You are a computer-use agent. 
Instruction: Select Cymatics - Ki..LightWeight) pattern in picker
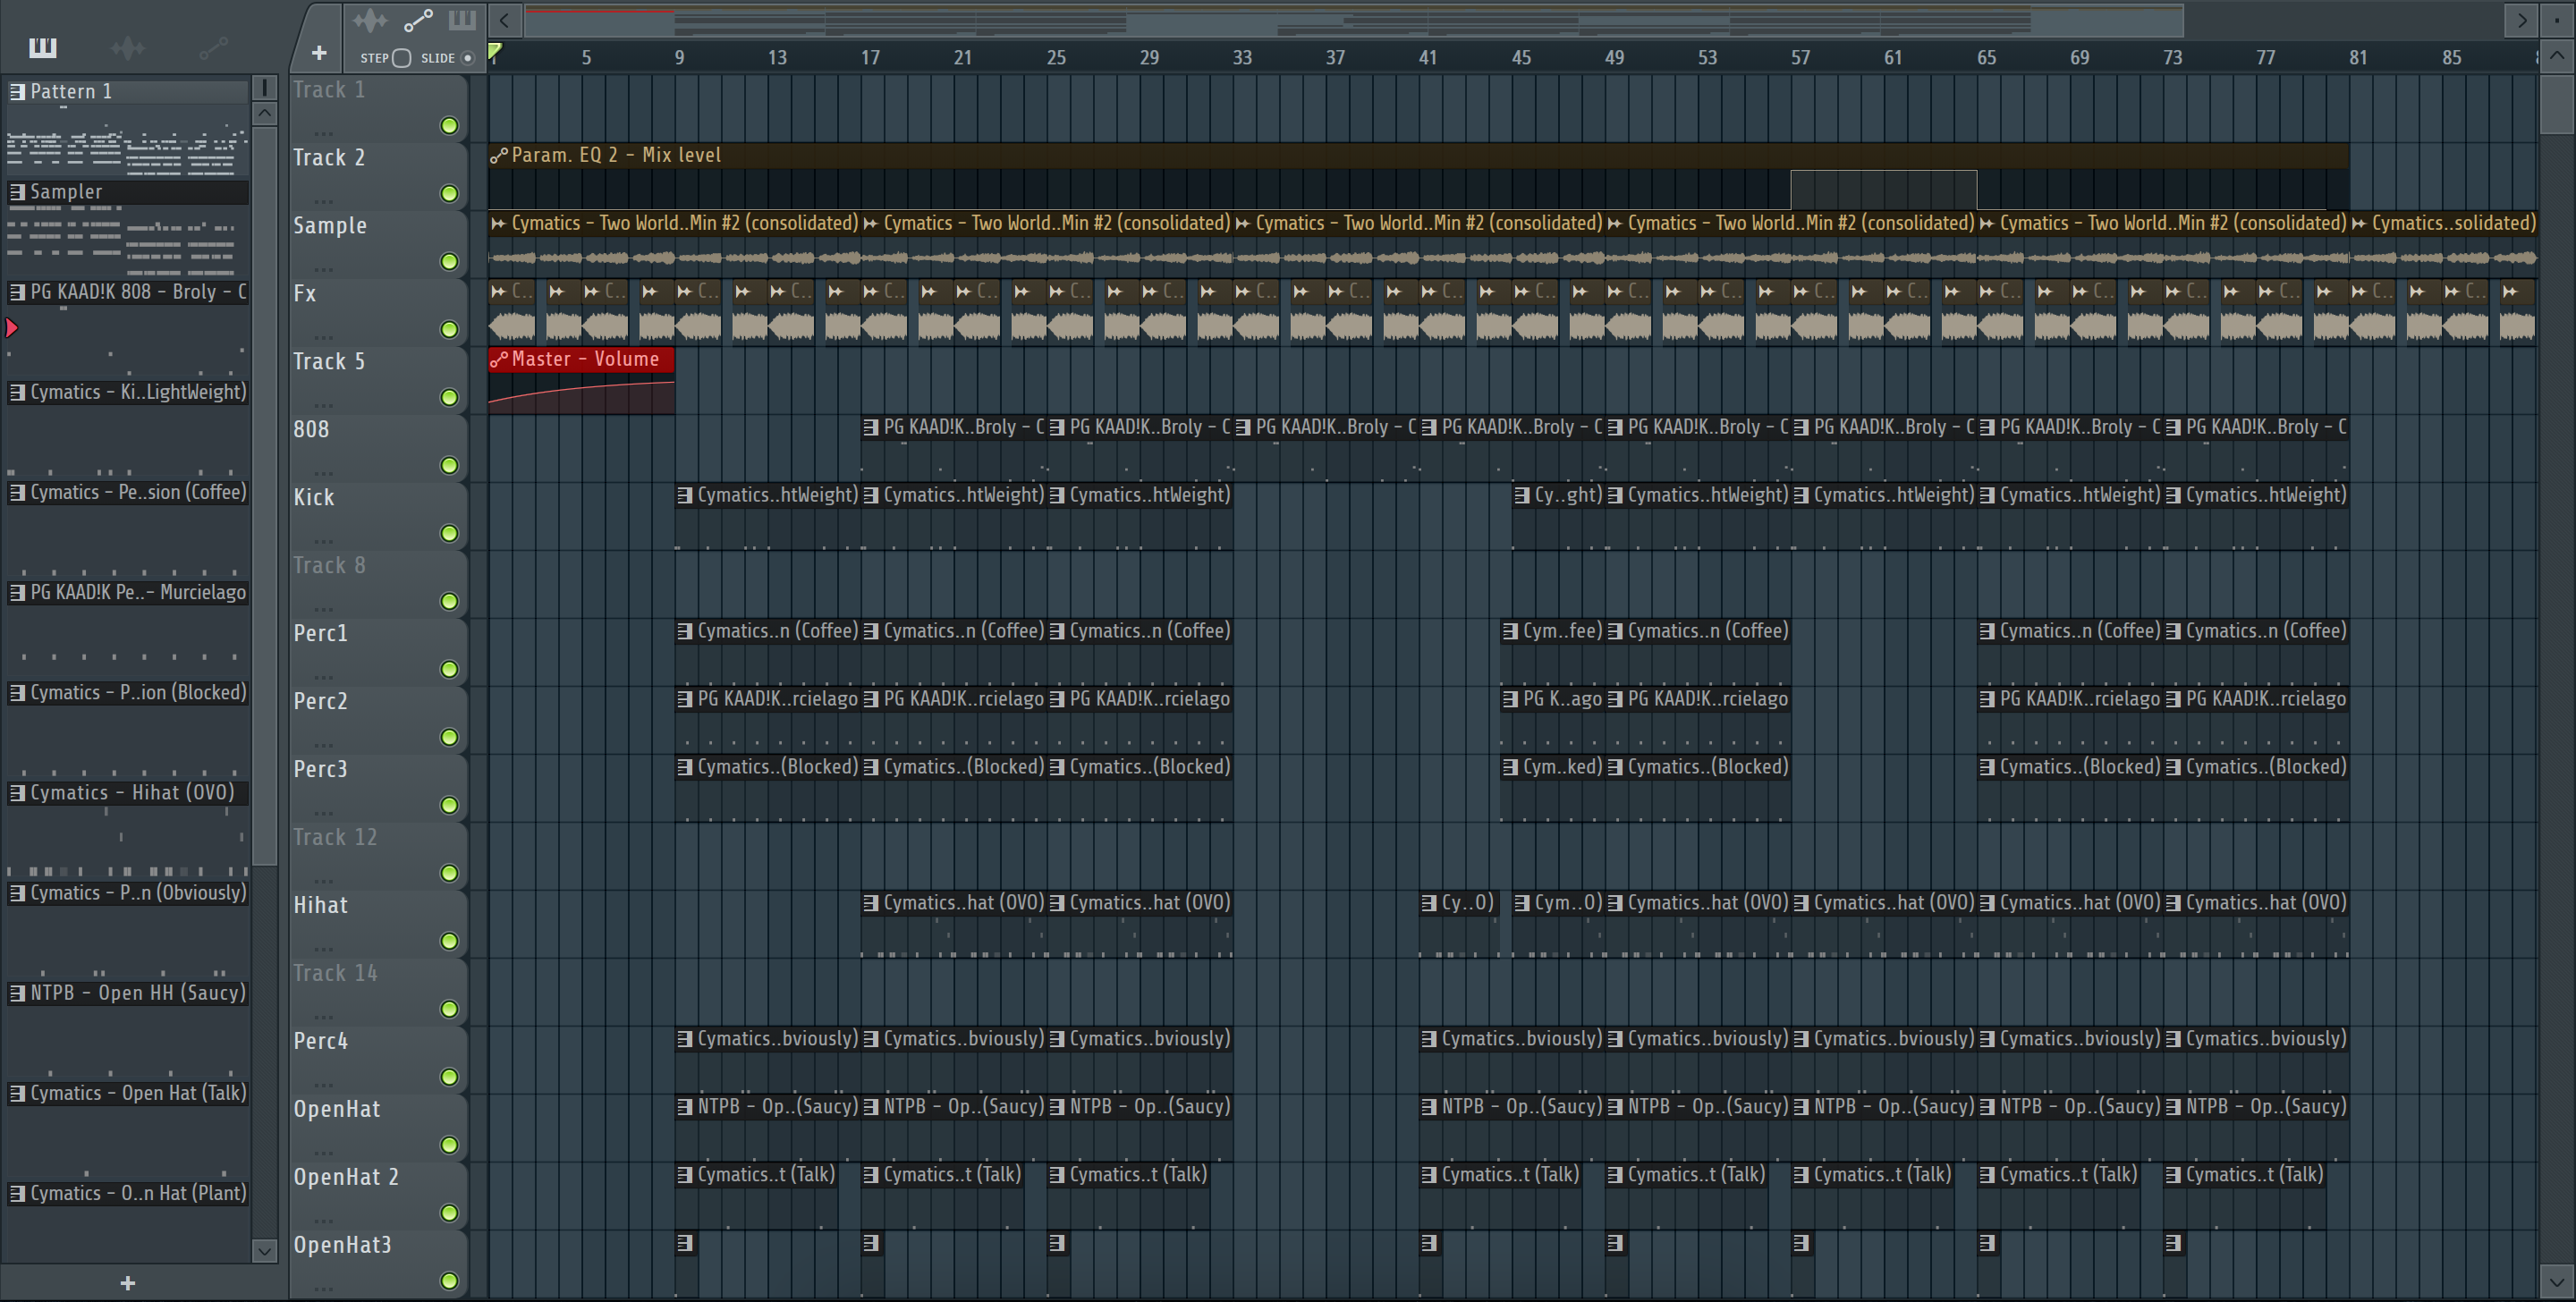pos(128,392)
